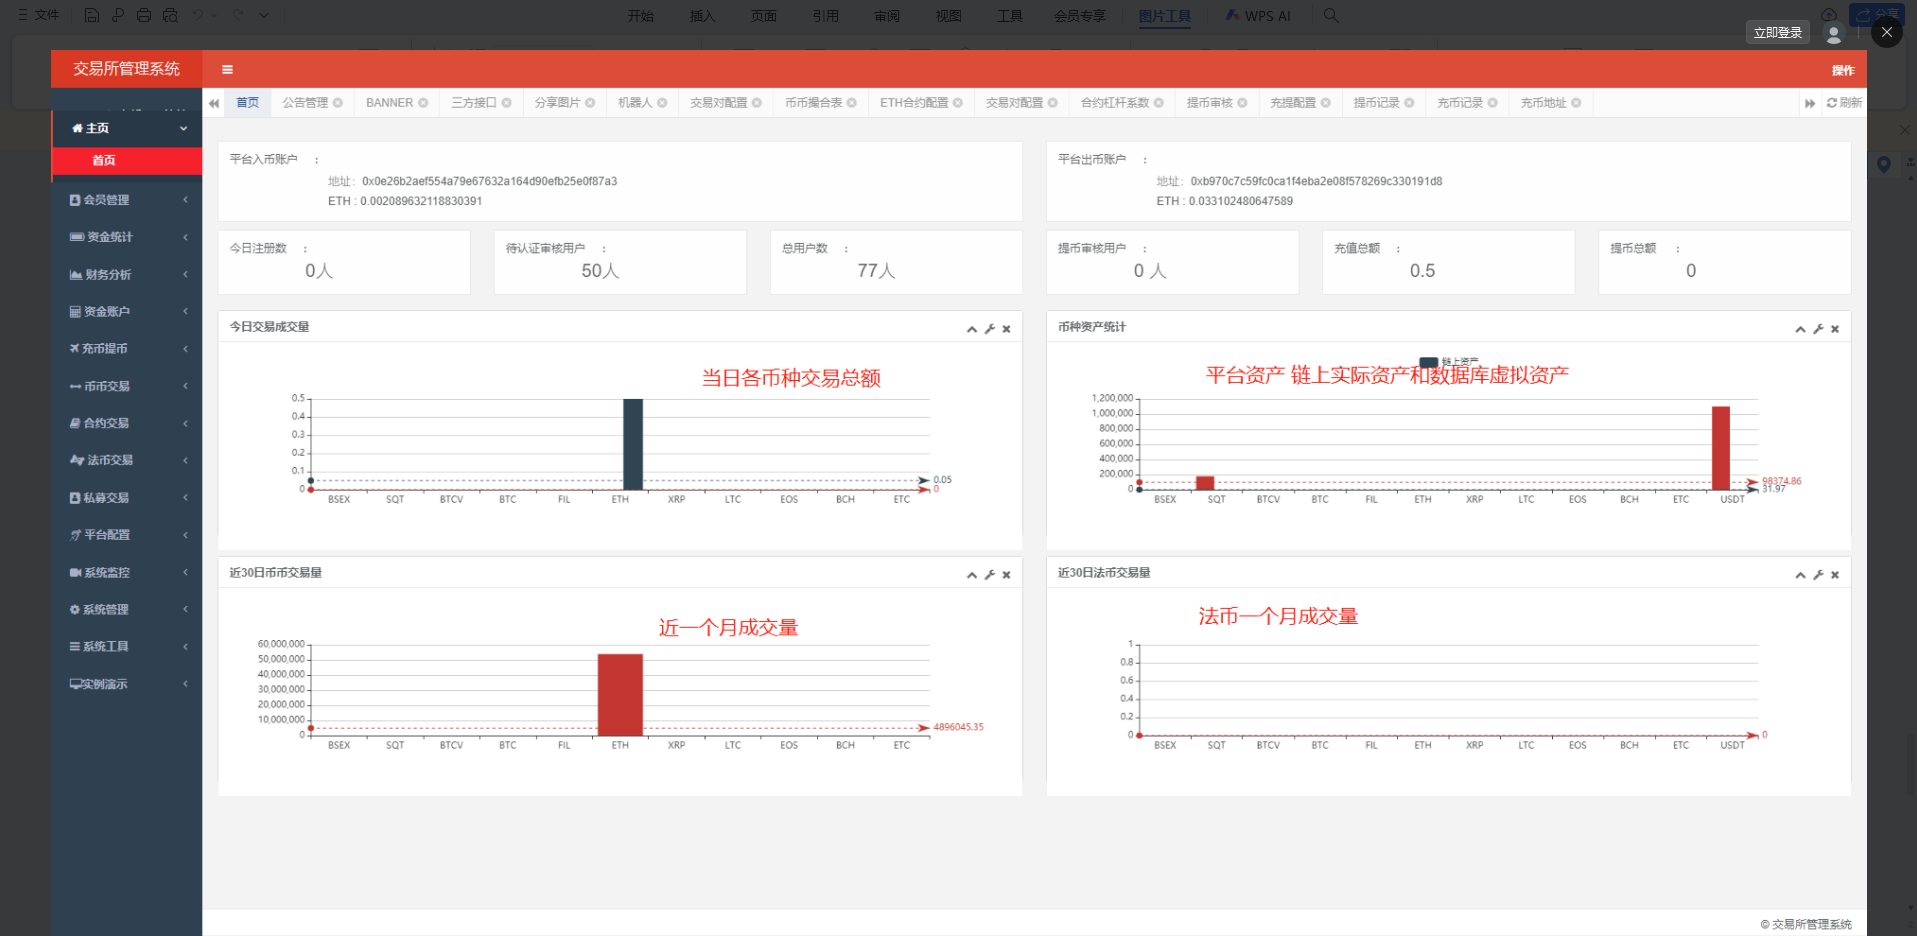Image resolution: width=1917 pixels, height=936 pixels.
Task: Expand 系统工具 sidebar menu
Action: point(127,647)
